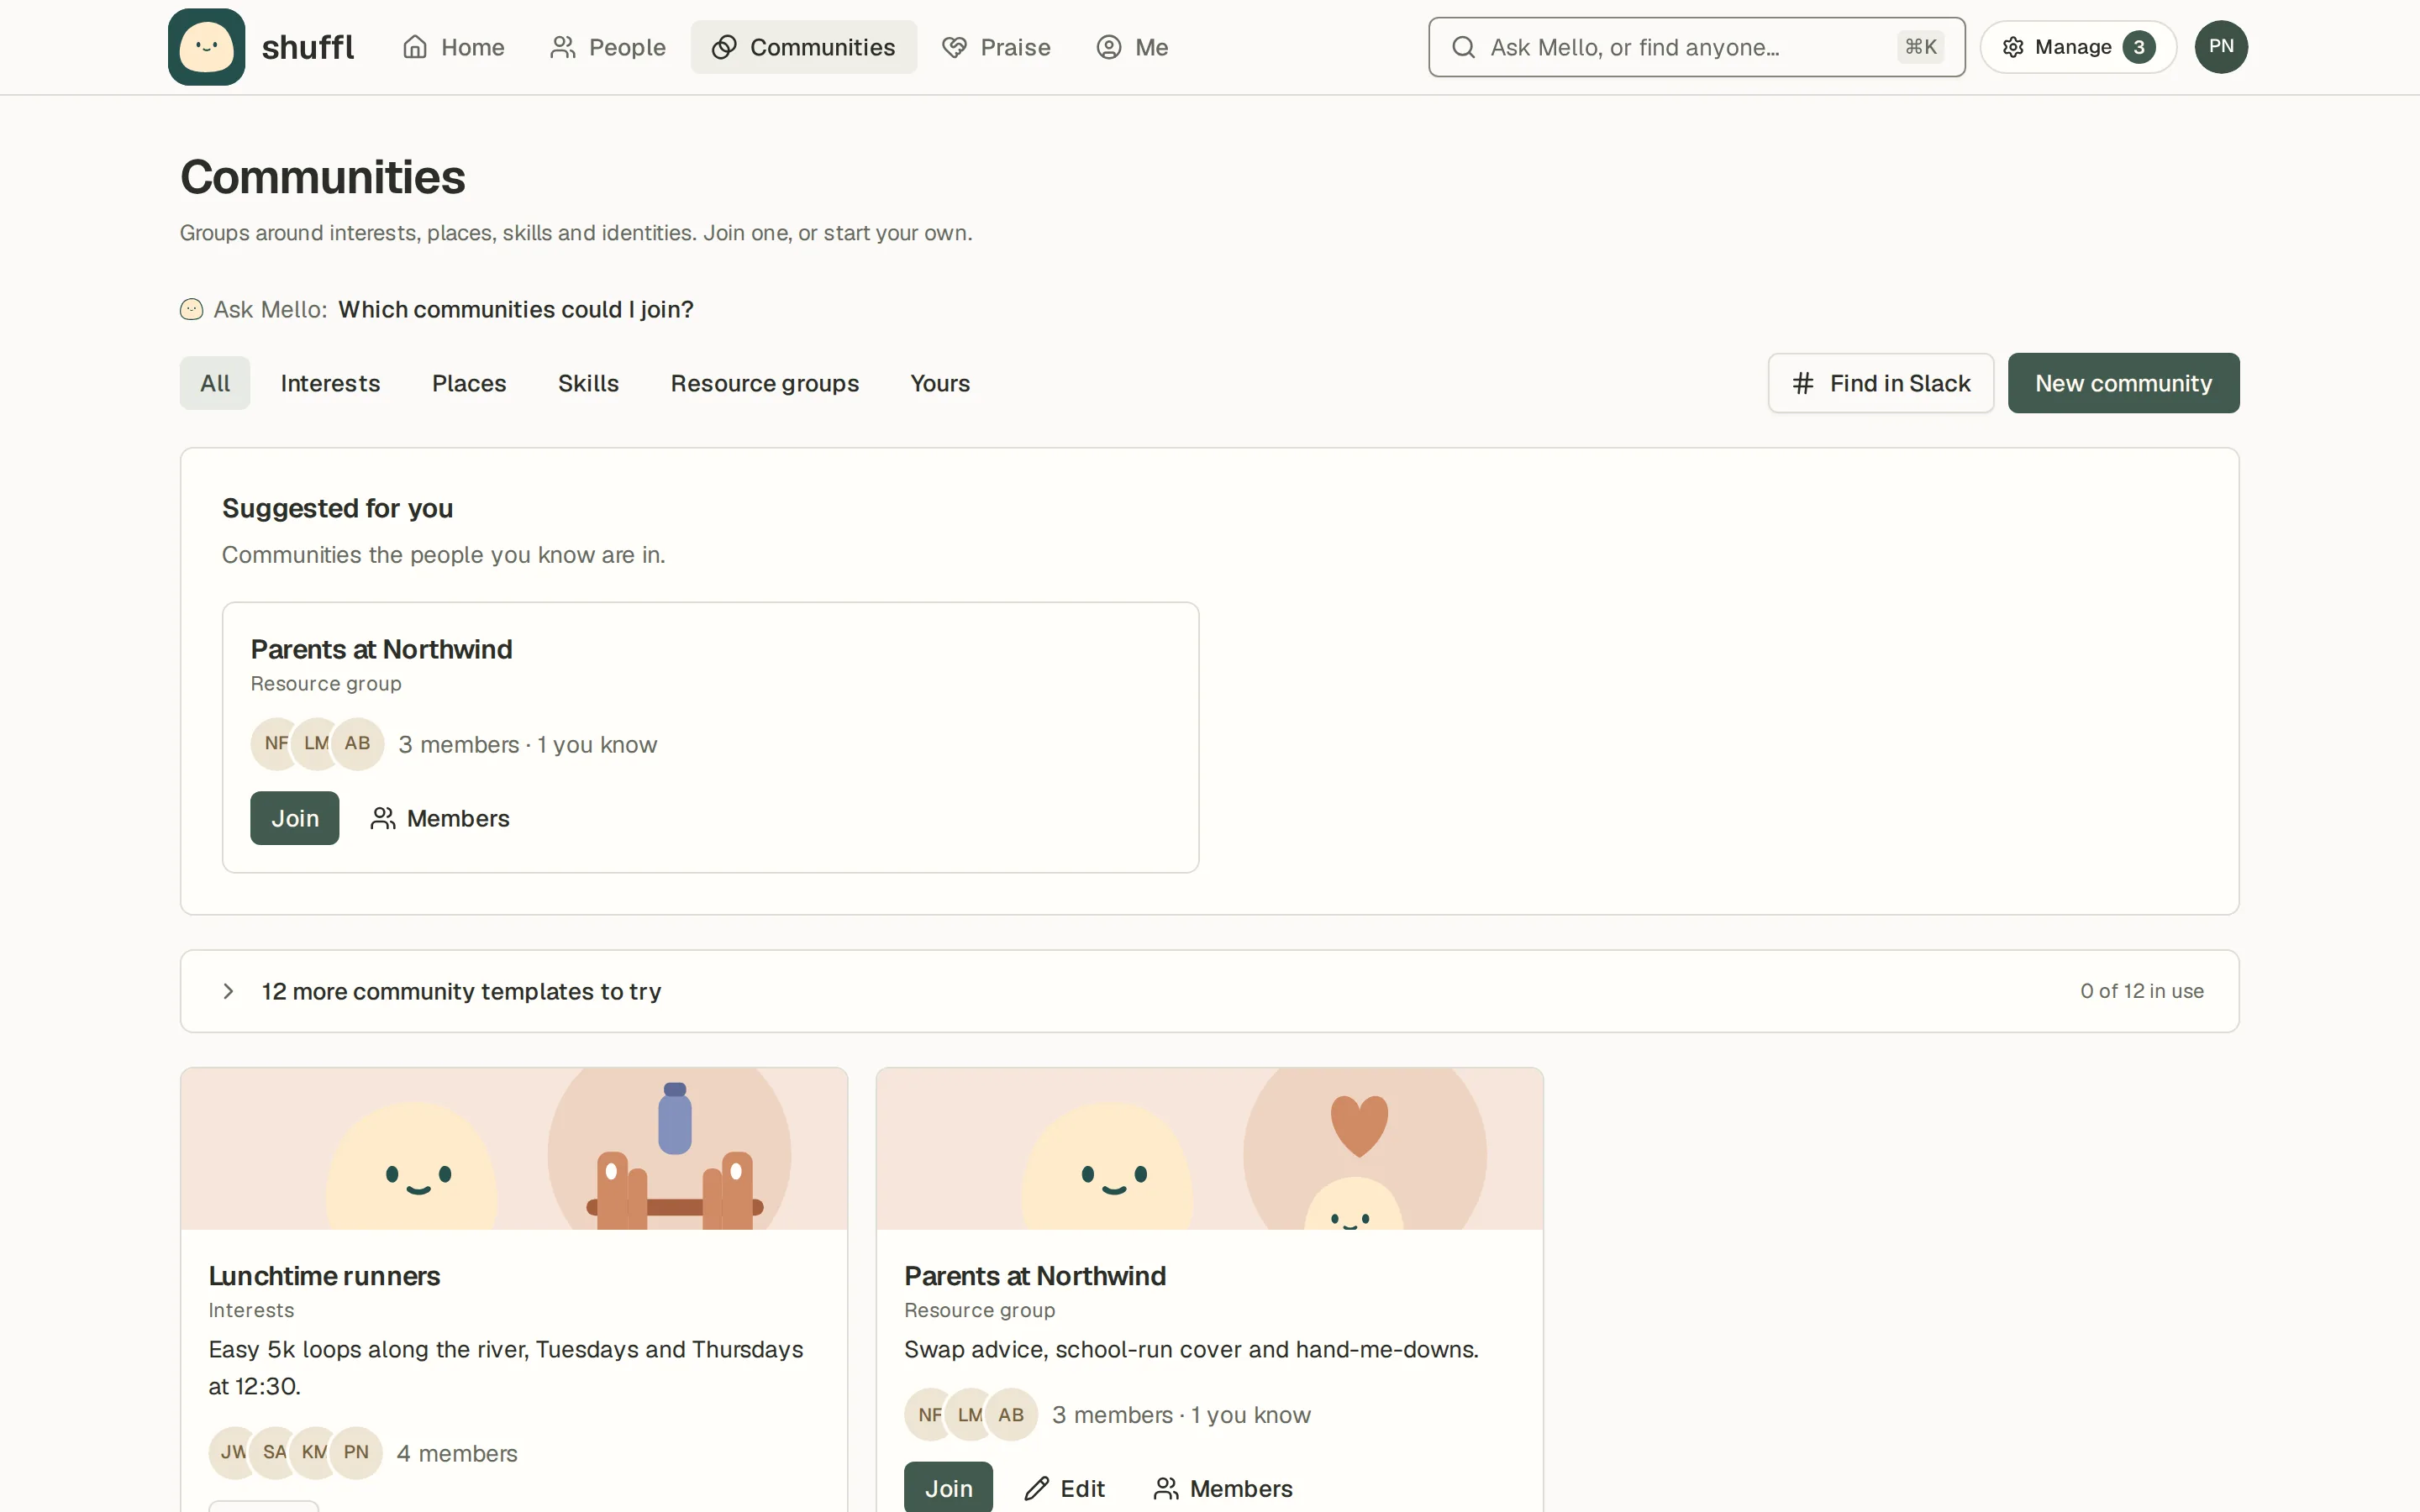
Task: Click the 0 of 12 in use text
Action: click(2142, 991)
